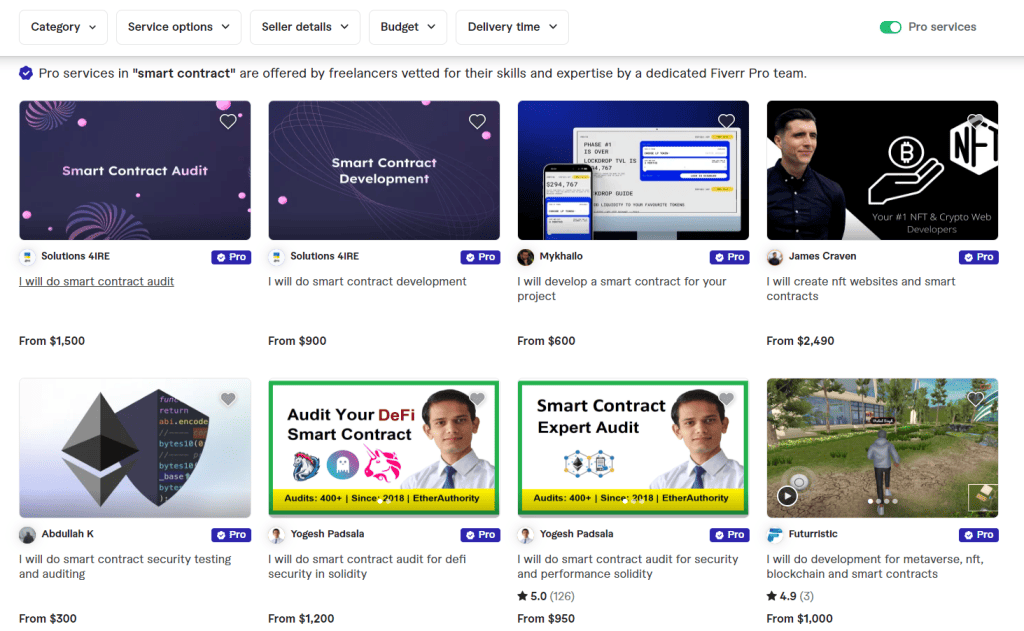Click Mykhailo's seller avatar
Screen dimensions: 1024x631
pyautogui.click(x=525, y=257)
